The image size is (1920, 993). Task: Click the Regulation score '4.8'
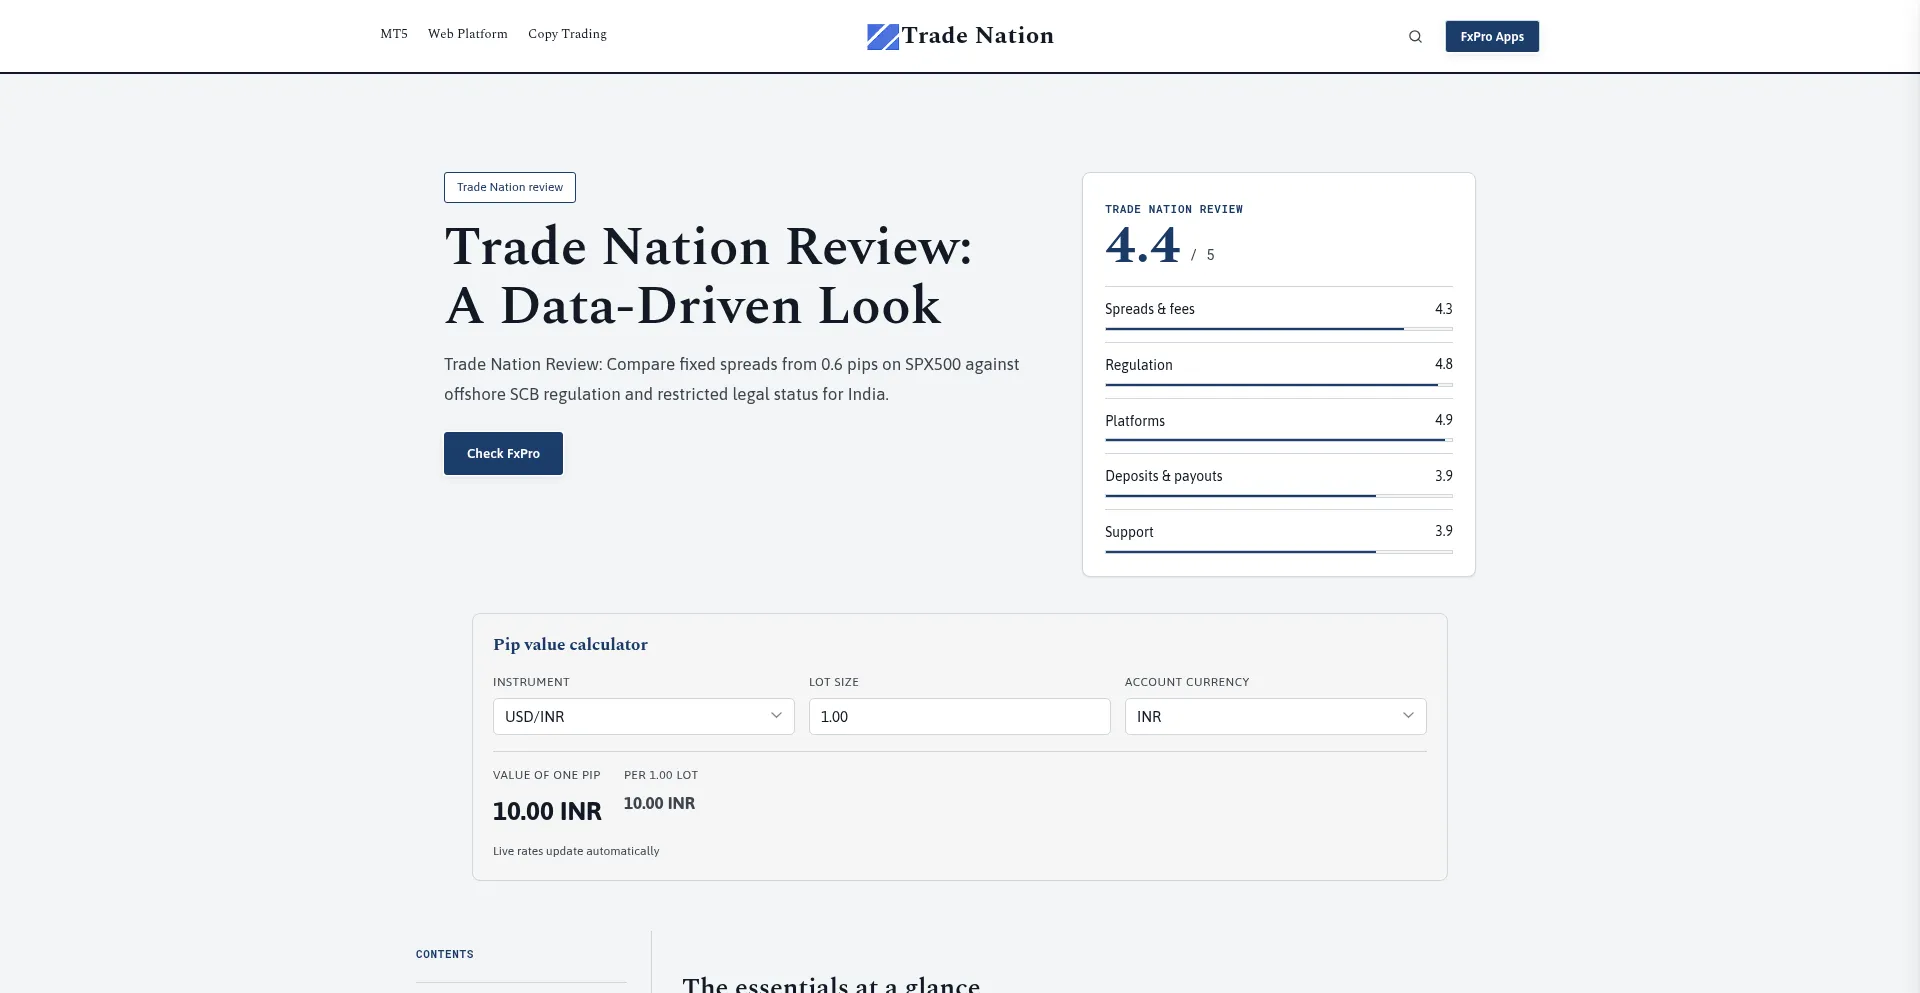tap(1444, 364)
